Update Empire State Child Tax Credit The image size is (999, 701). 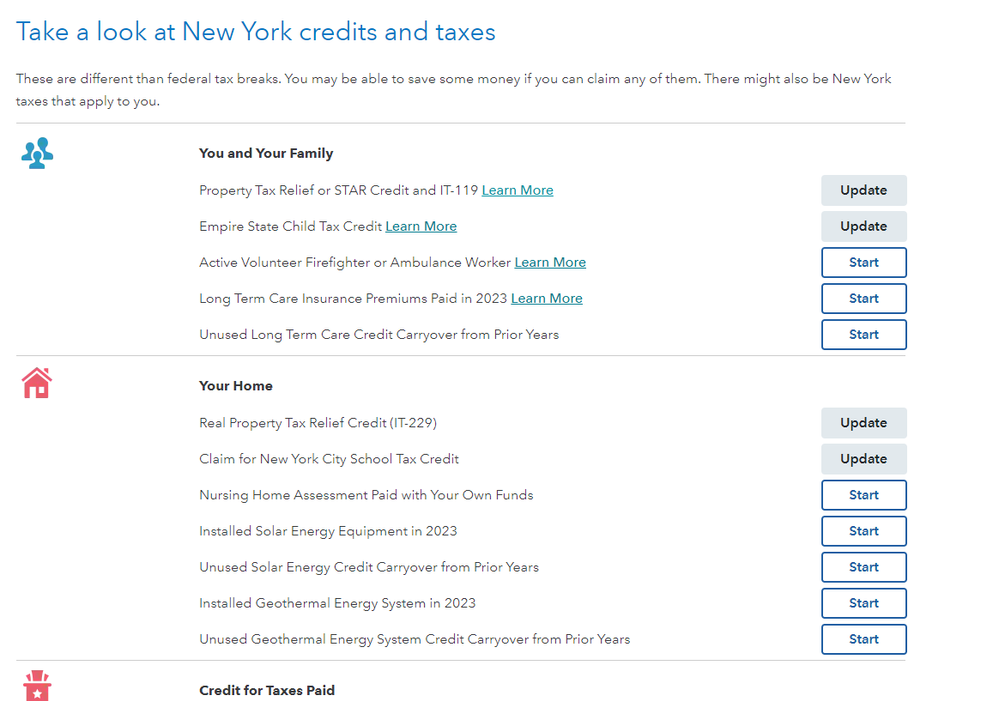click(x=863, y=226)
